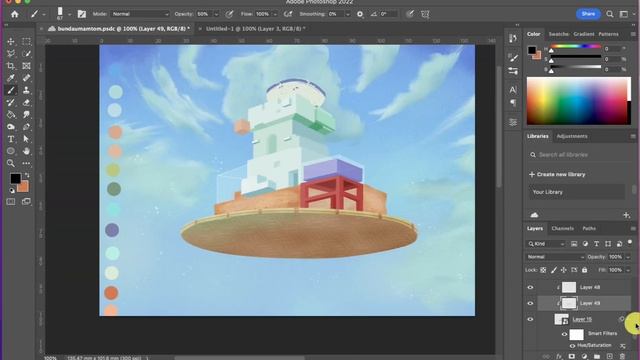Click the Hue slider in Color panel
Screen dimensions: 640x360
point(576,47)
